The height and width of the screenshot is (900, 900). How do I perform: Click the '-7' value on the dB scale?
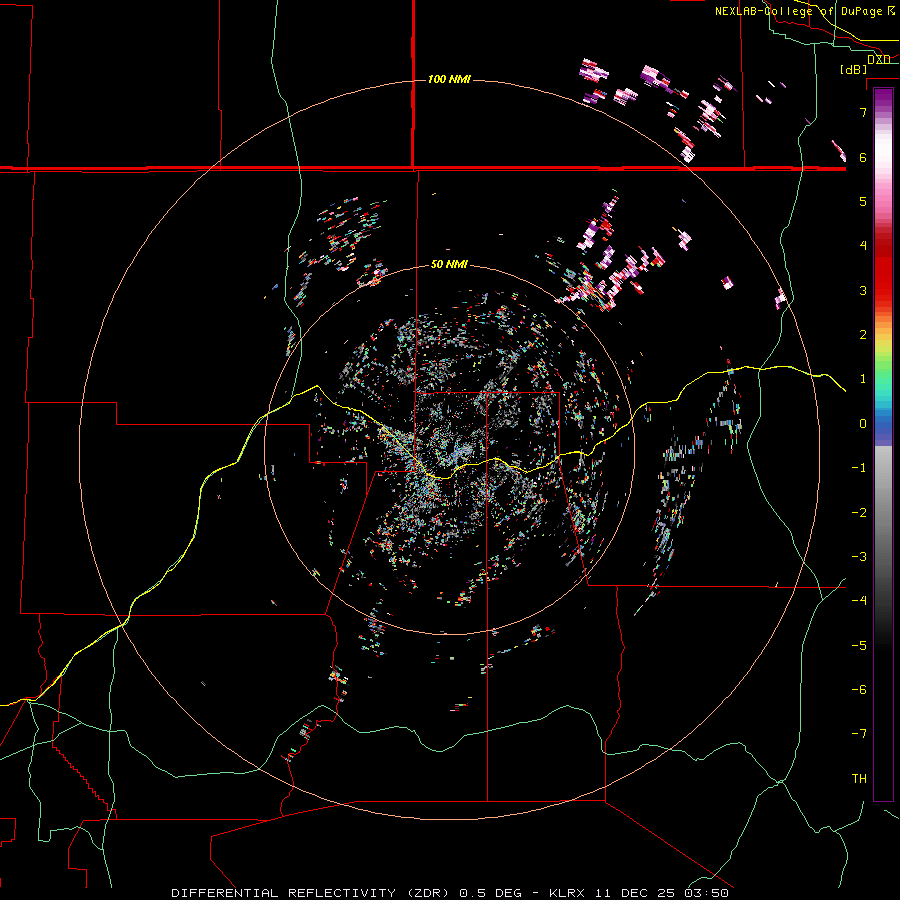click(859, 734)
